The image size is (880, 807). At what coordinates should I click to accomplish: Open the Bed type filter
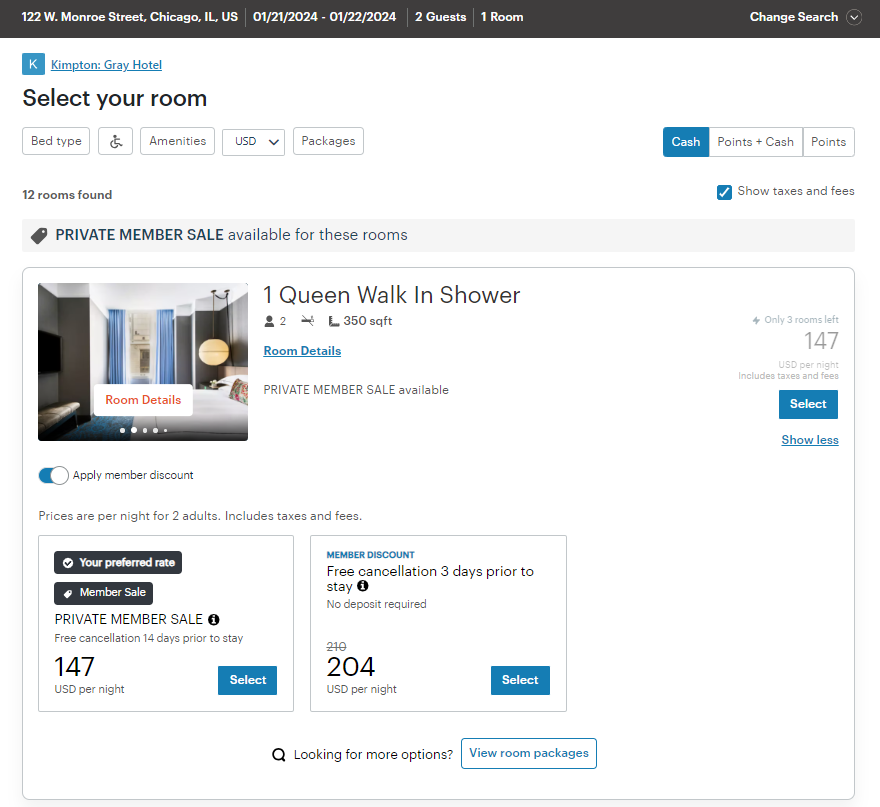pyautogui.click(x=55, y=141)
